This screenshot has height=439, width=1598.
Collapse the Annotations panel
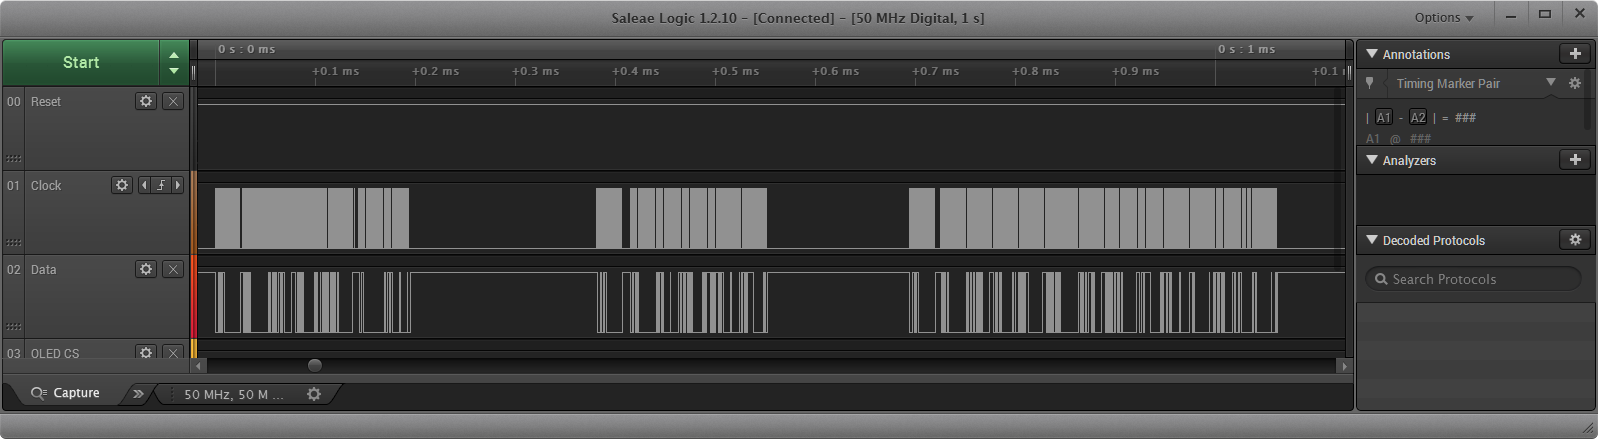(1372, 54)
